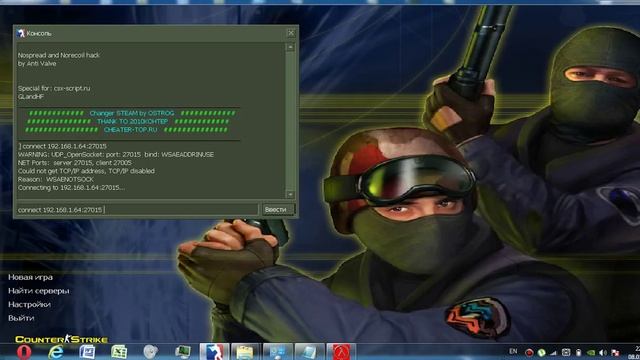
Task: Click the 'Special for: csx-script.ru' line
Action: [x=54, y=88]
